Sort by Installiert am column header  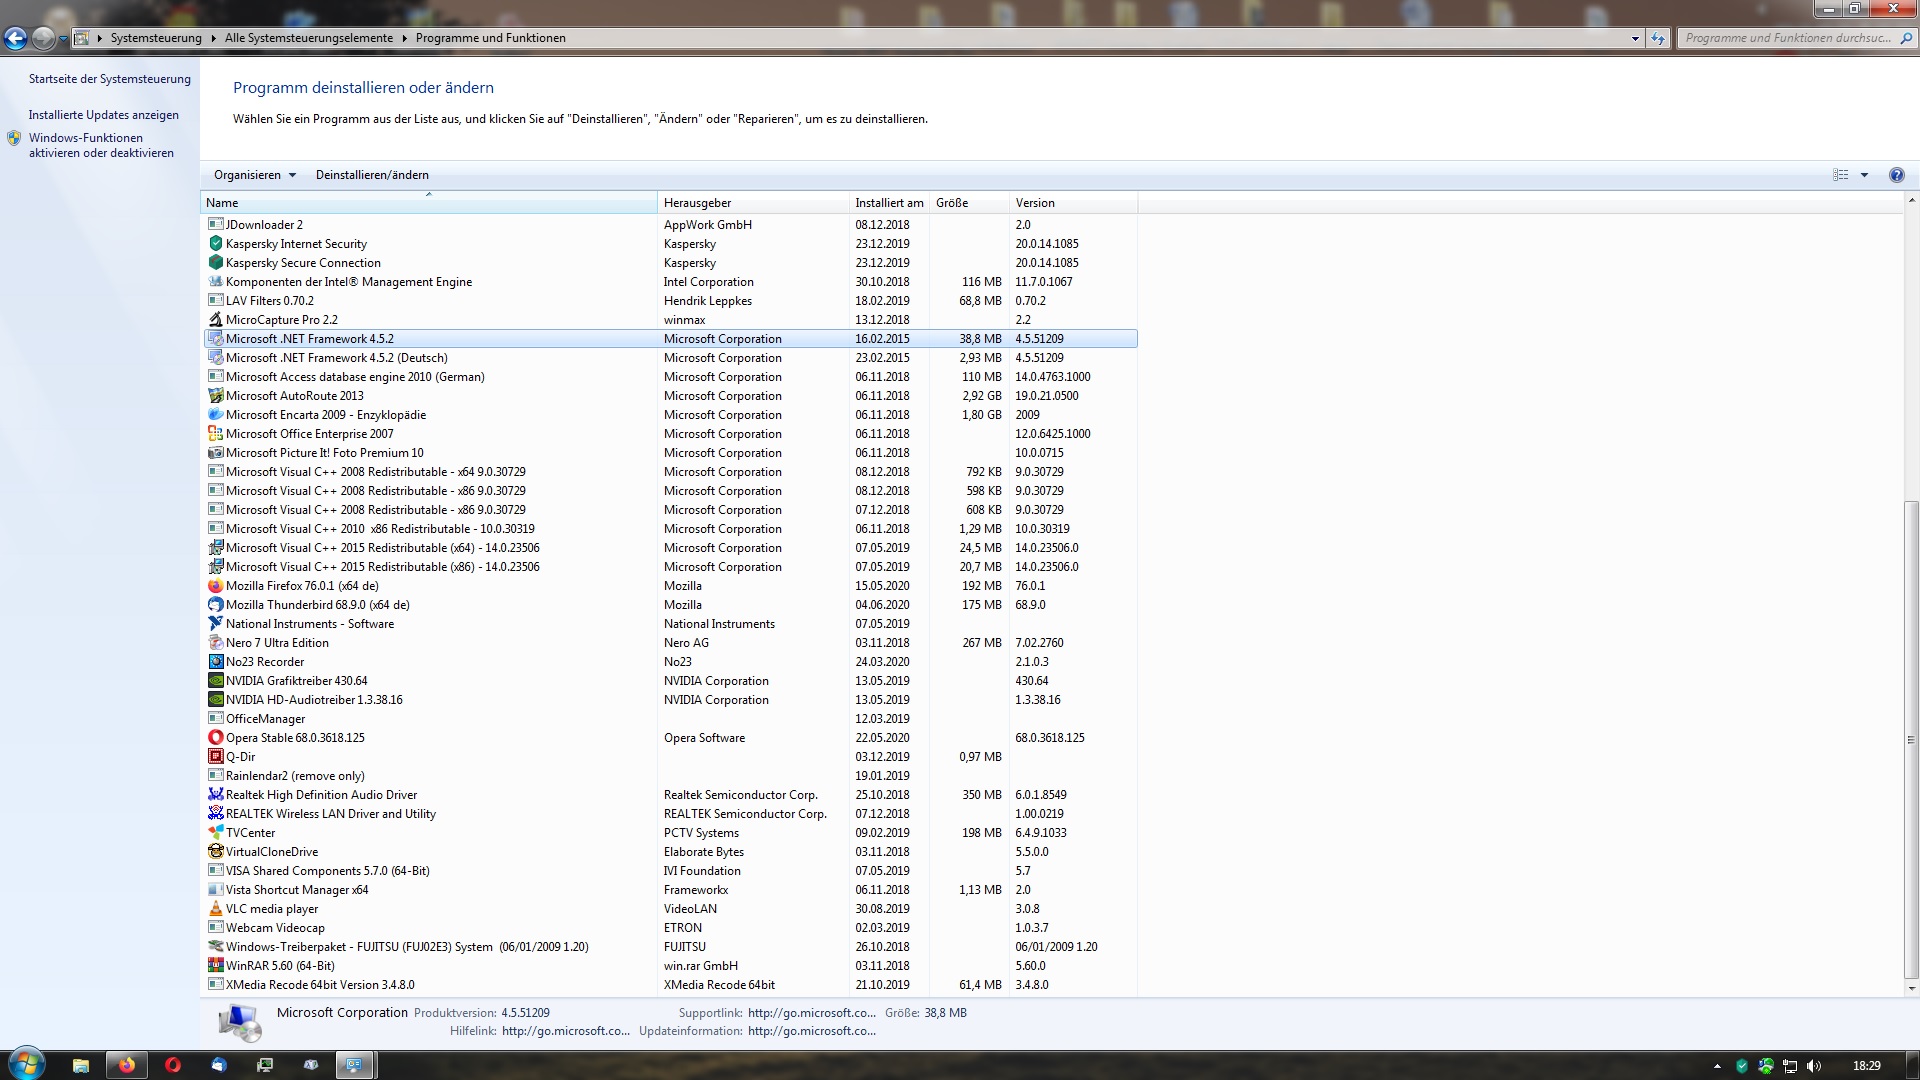pyautogui.click(x=888, y=203)
